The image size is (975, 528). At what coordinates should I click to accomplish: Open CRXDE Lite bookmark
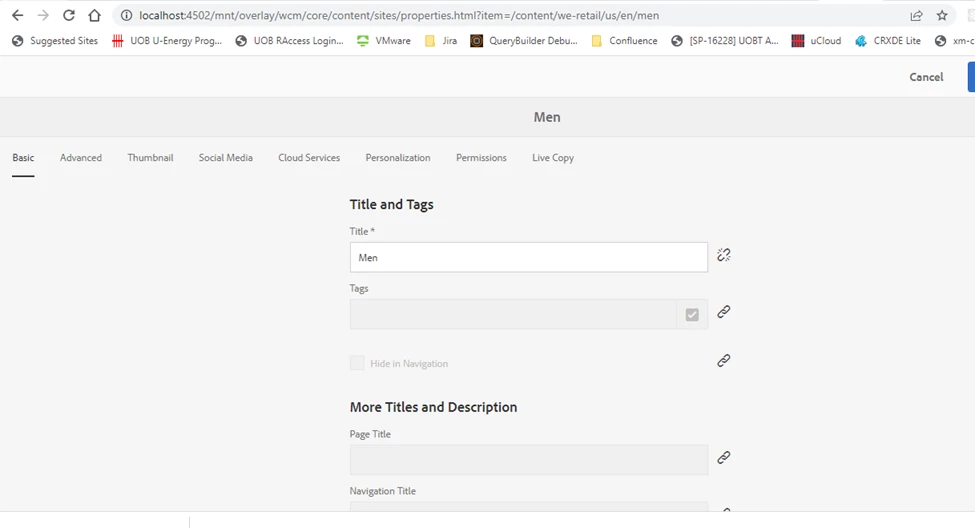coord(887,41)
